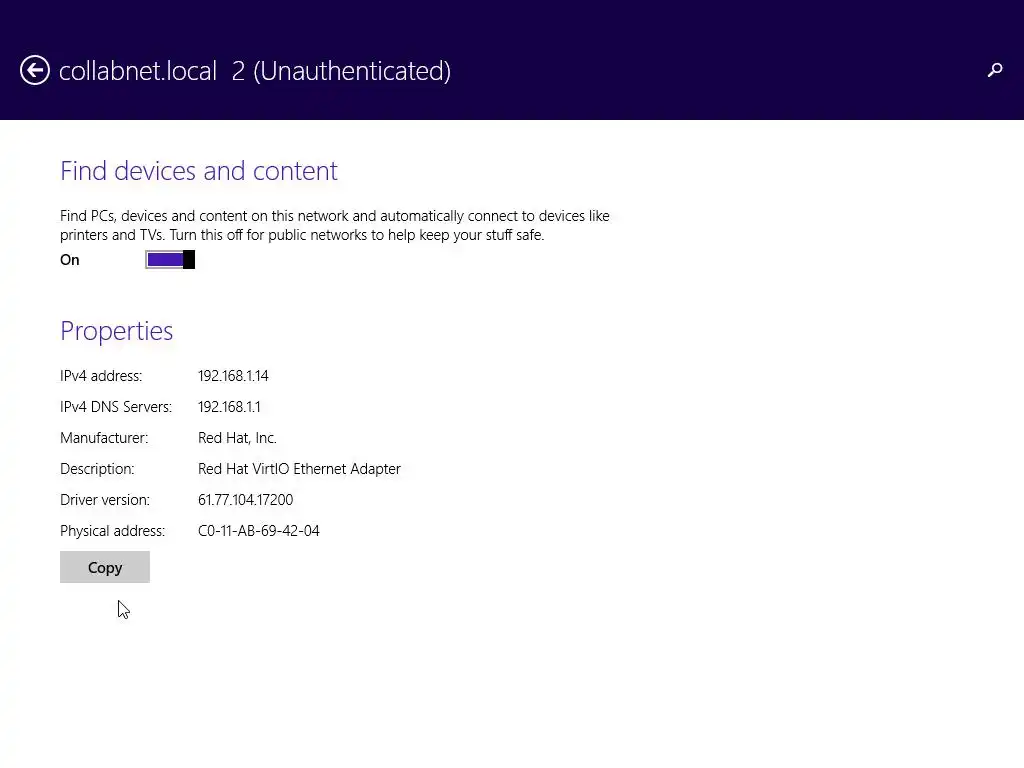This screenshot has width=1024, height=768.
Task: Click the DNS server value 192.168.1.1
Action: tap(229, 407)
